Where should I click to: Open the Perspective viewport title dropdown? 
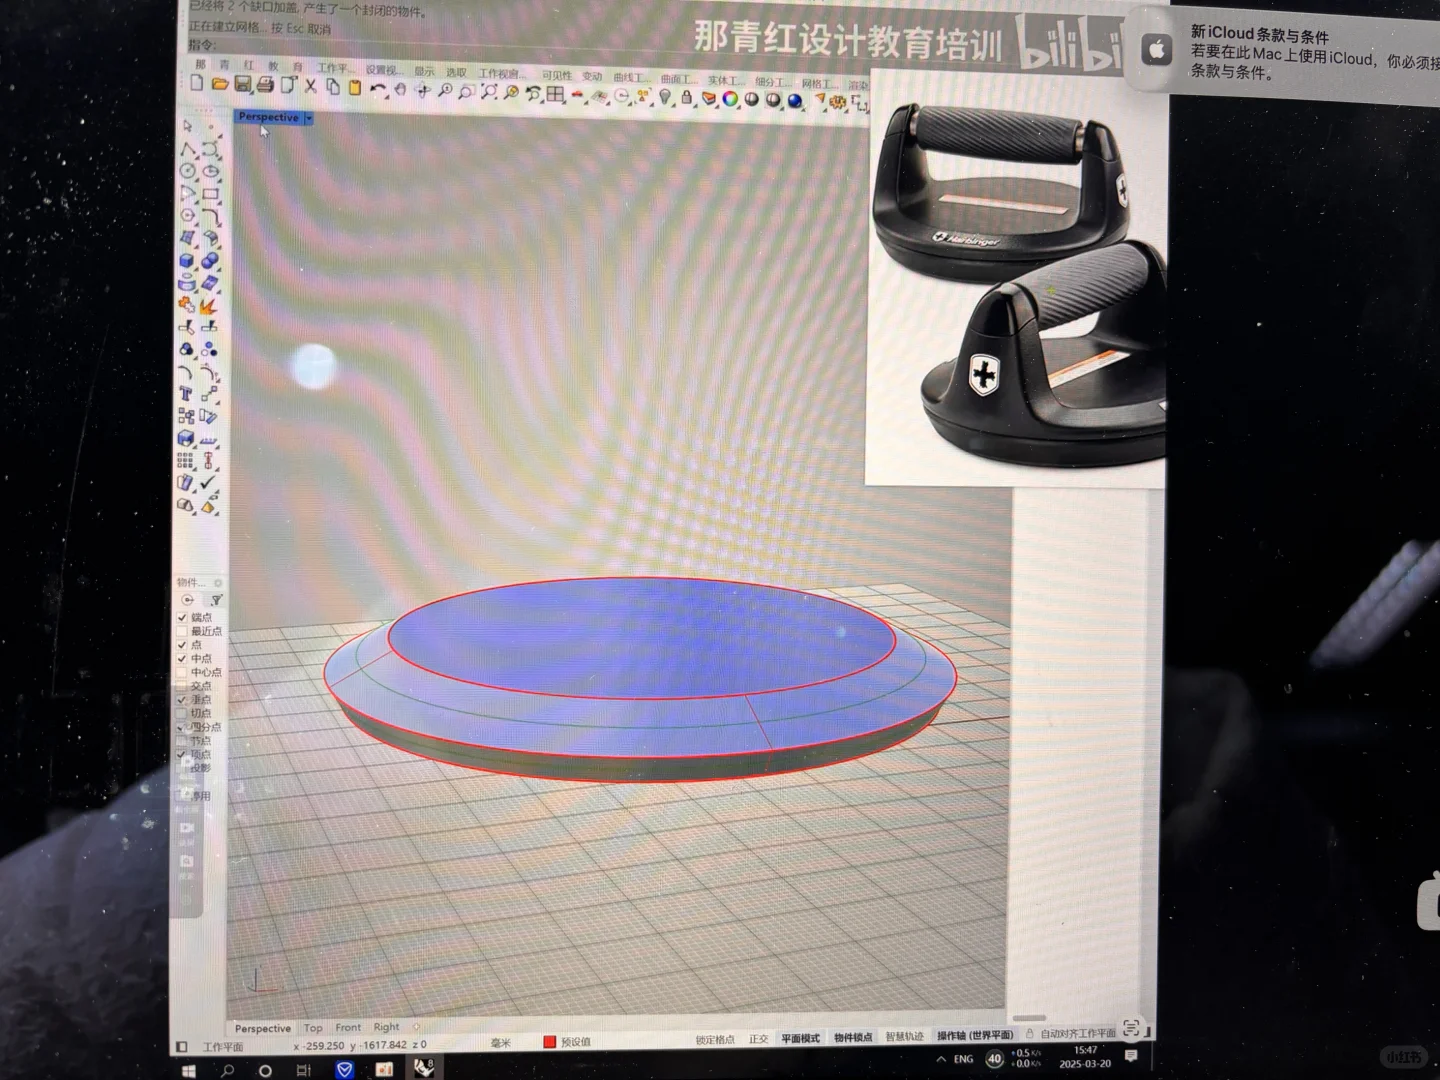(308, 118)
